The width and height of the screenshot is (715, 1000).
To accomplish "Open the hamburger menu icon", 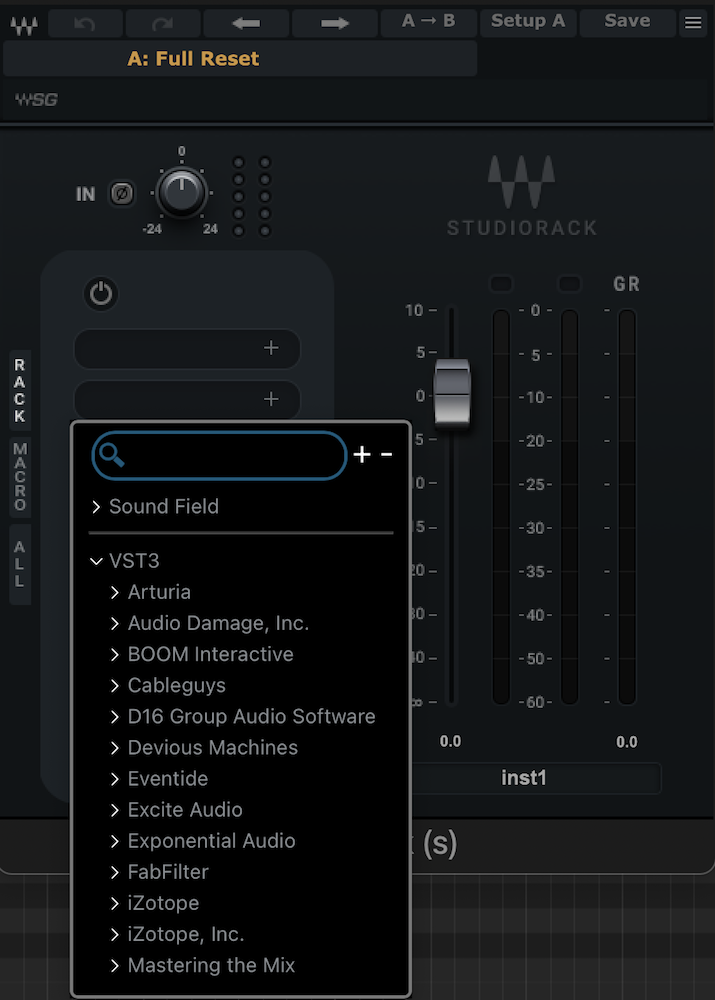I will coord(693,24).
